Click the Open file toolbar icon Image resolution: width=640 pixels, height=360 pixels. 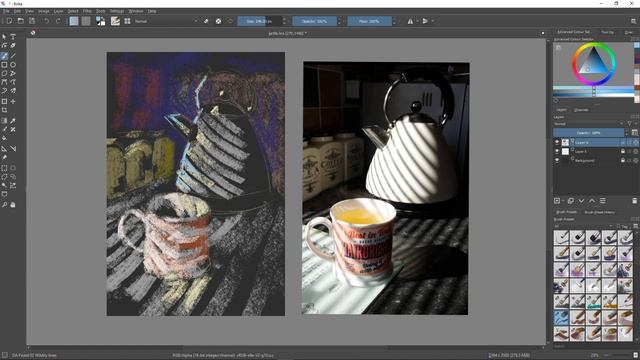tap(20, 21)
